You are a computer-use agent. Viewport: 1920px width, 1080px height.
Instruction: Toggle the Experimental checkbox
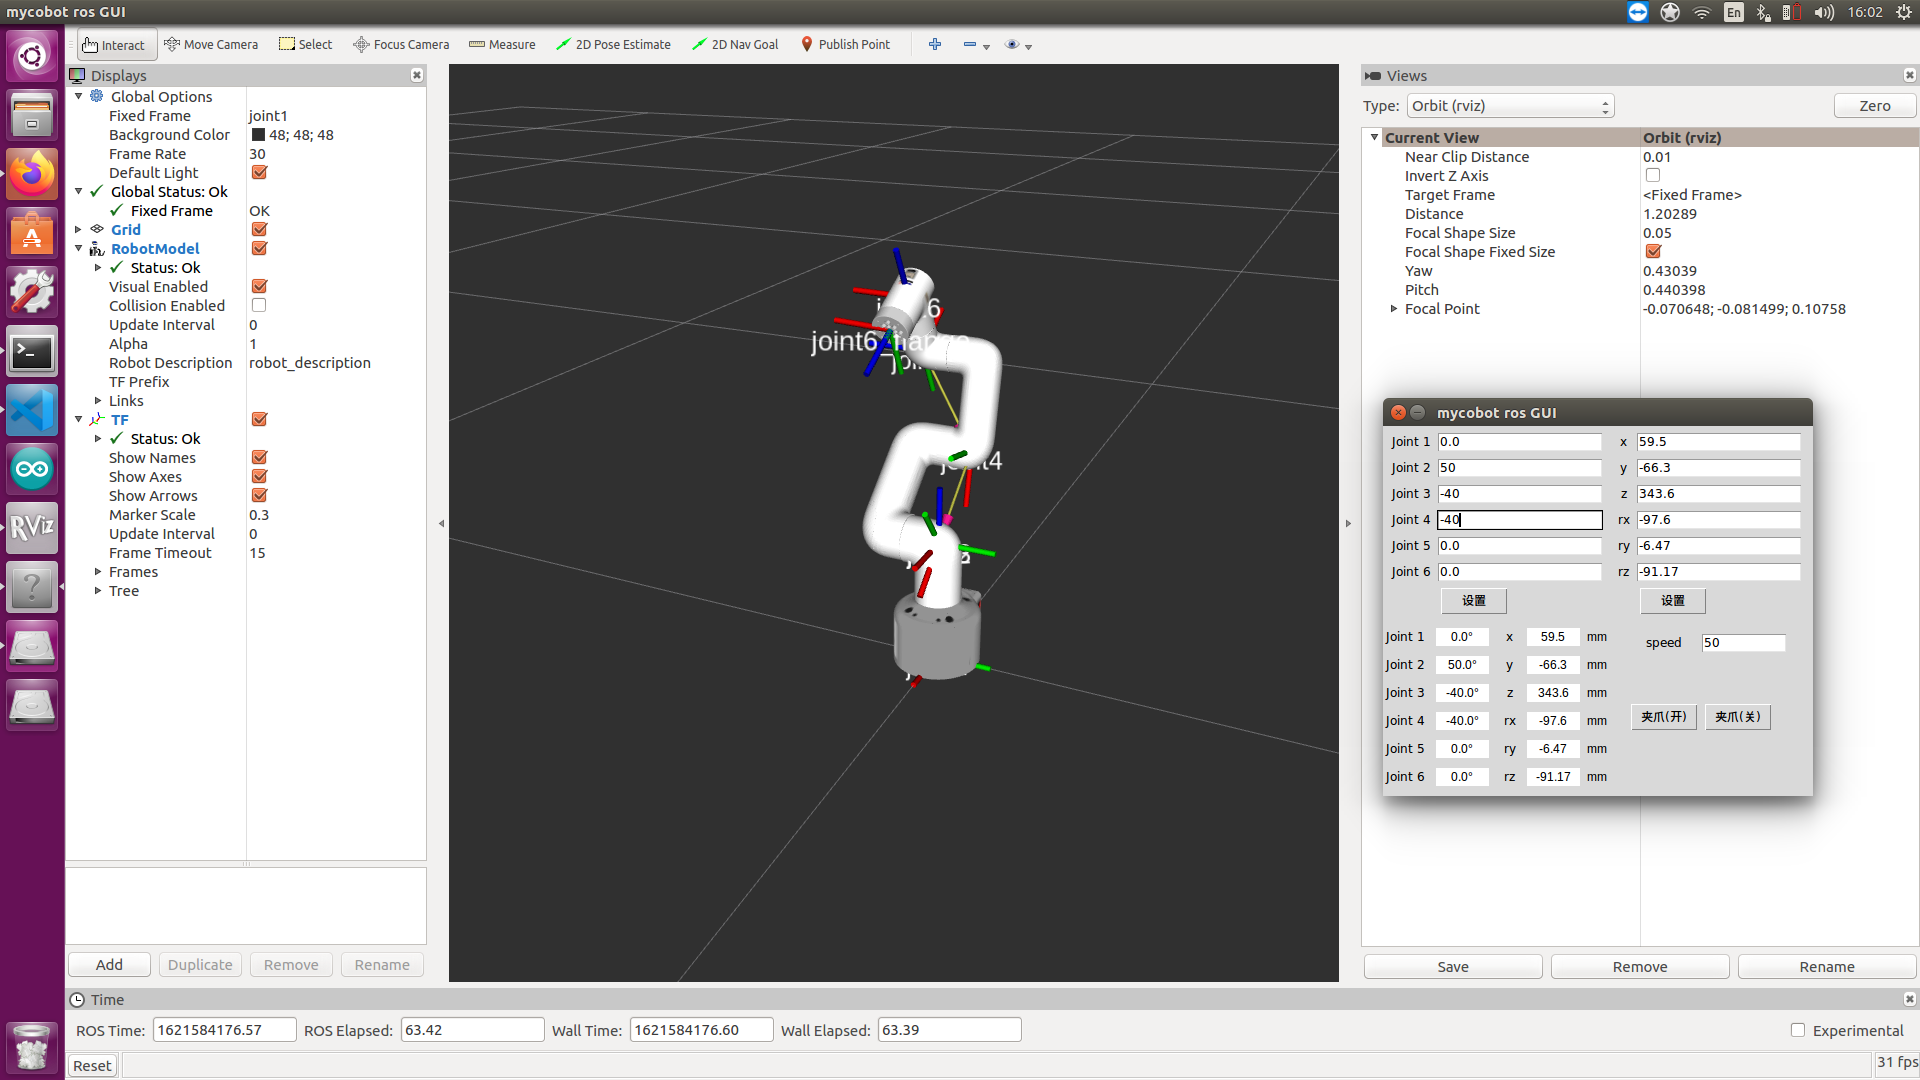tap(1797, 1030)
